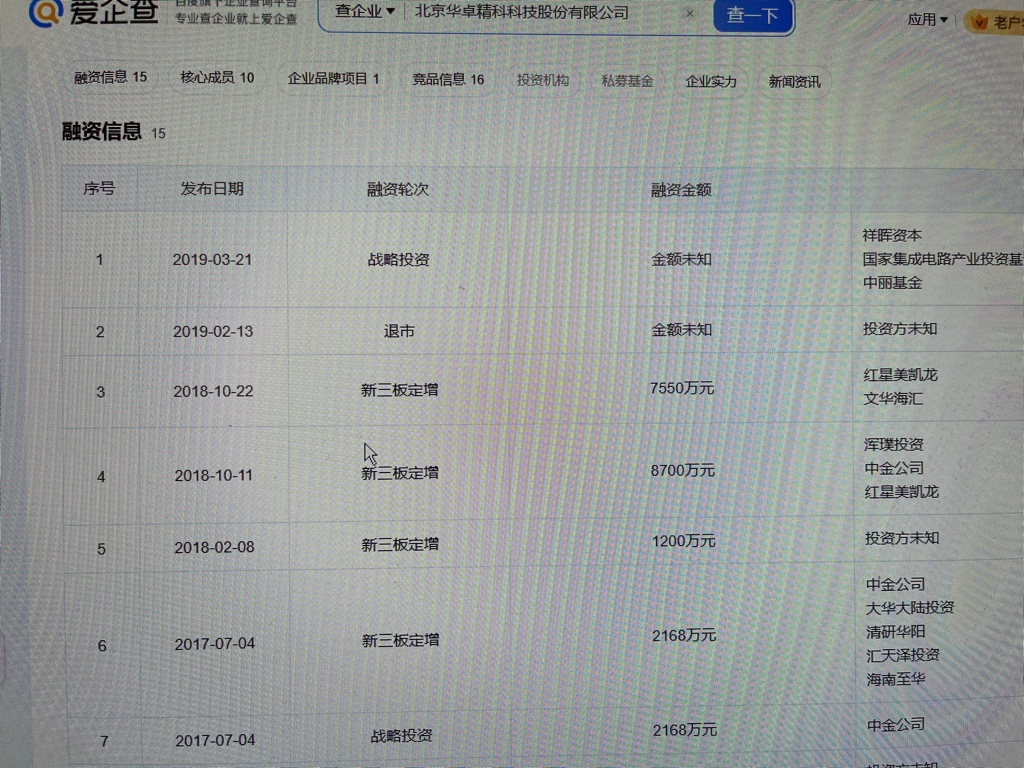Click the 融资信息 section heading

tap(101, 131)
